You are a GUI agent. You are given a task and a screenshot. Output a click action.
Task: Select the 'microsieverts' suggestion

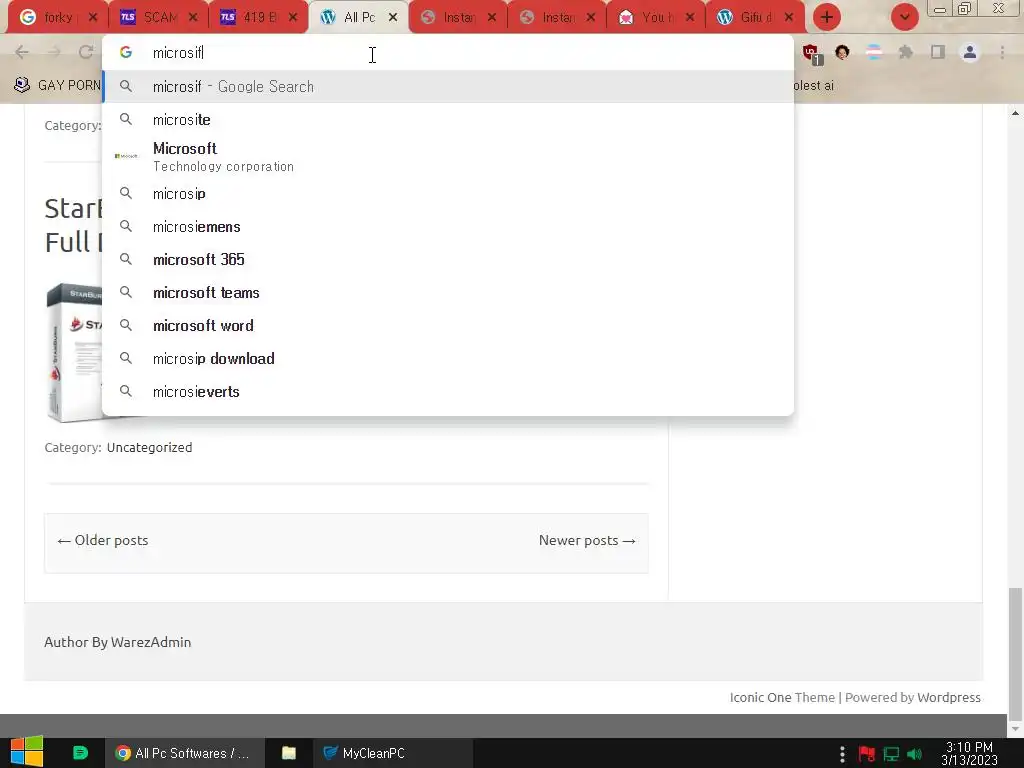coord(447,391)
